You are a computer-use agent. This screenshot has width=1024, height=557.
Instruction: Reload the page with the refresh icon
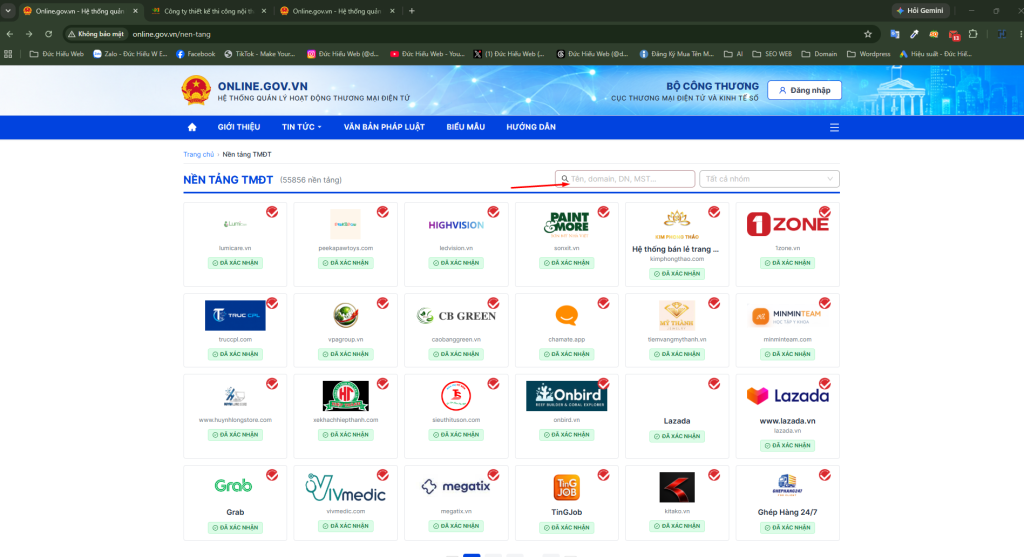(48, 34)
